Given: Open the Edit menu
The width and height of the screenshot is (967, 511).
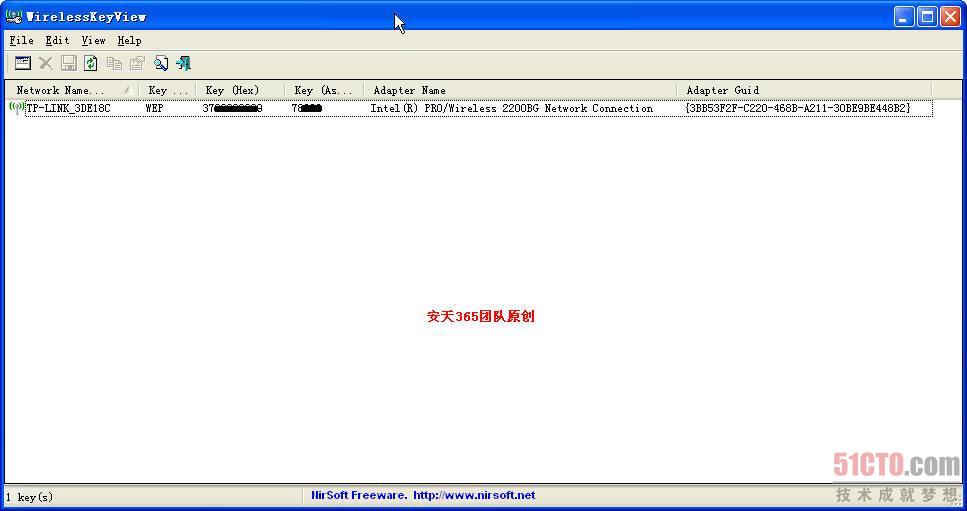Looking at the screenshot, I should [57, 41].
